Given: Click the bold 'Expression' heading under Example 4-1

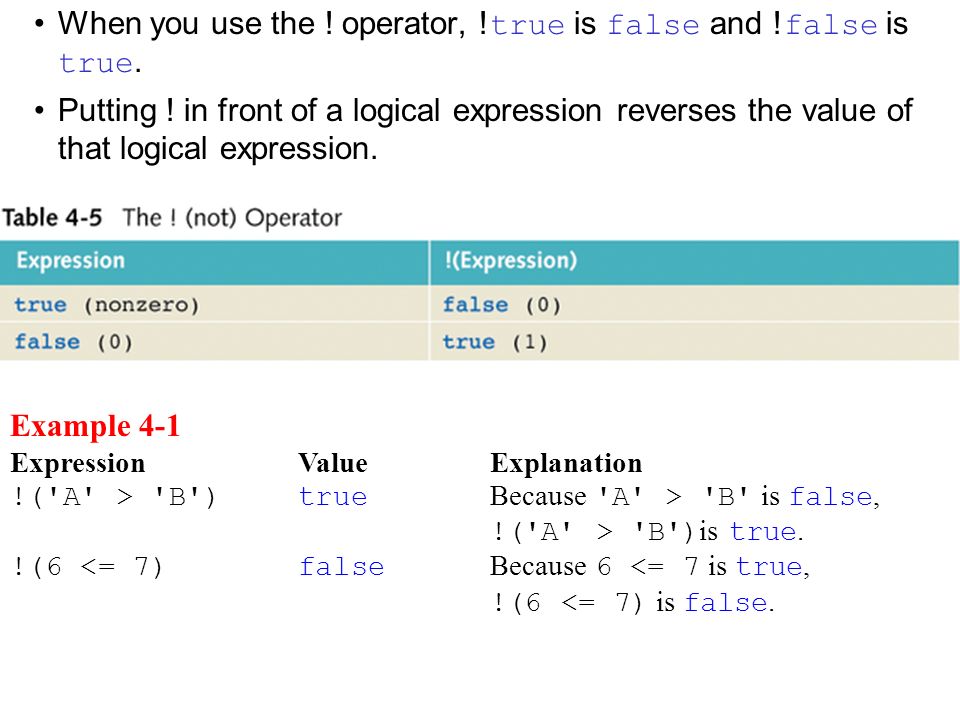Looking at the screenshot, I should [78, 463].
